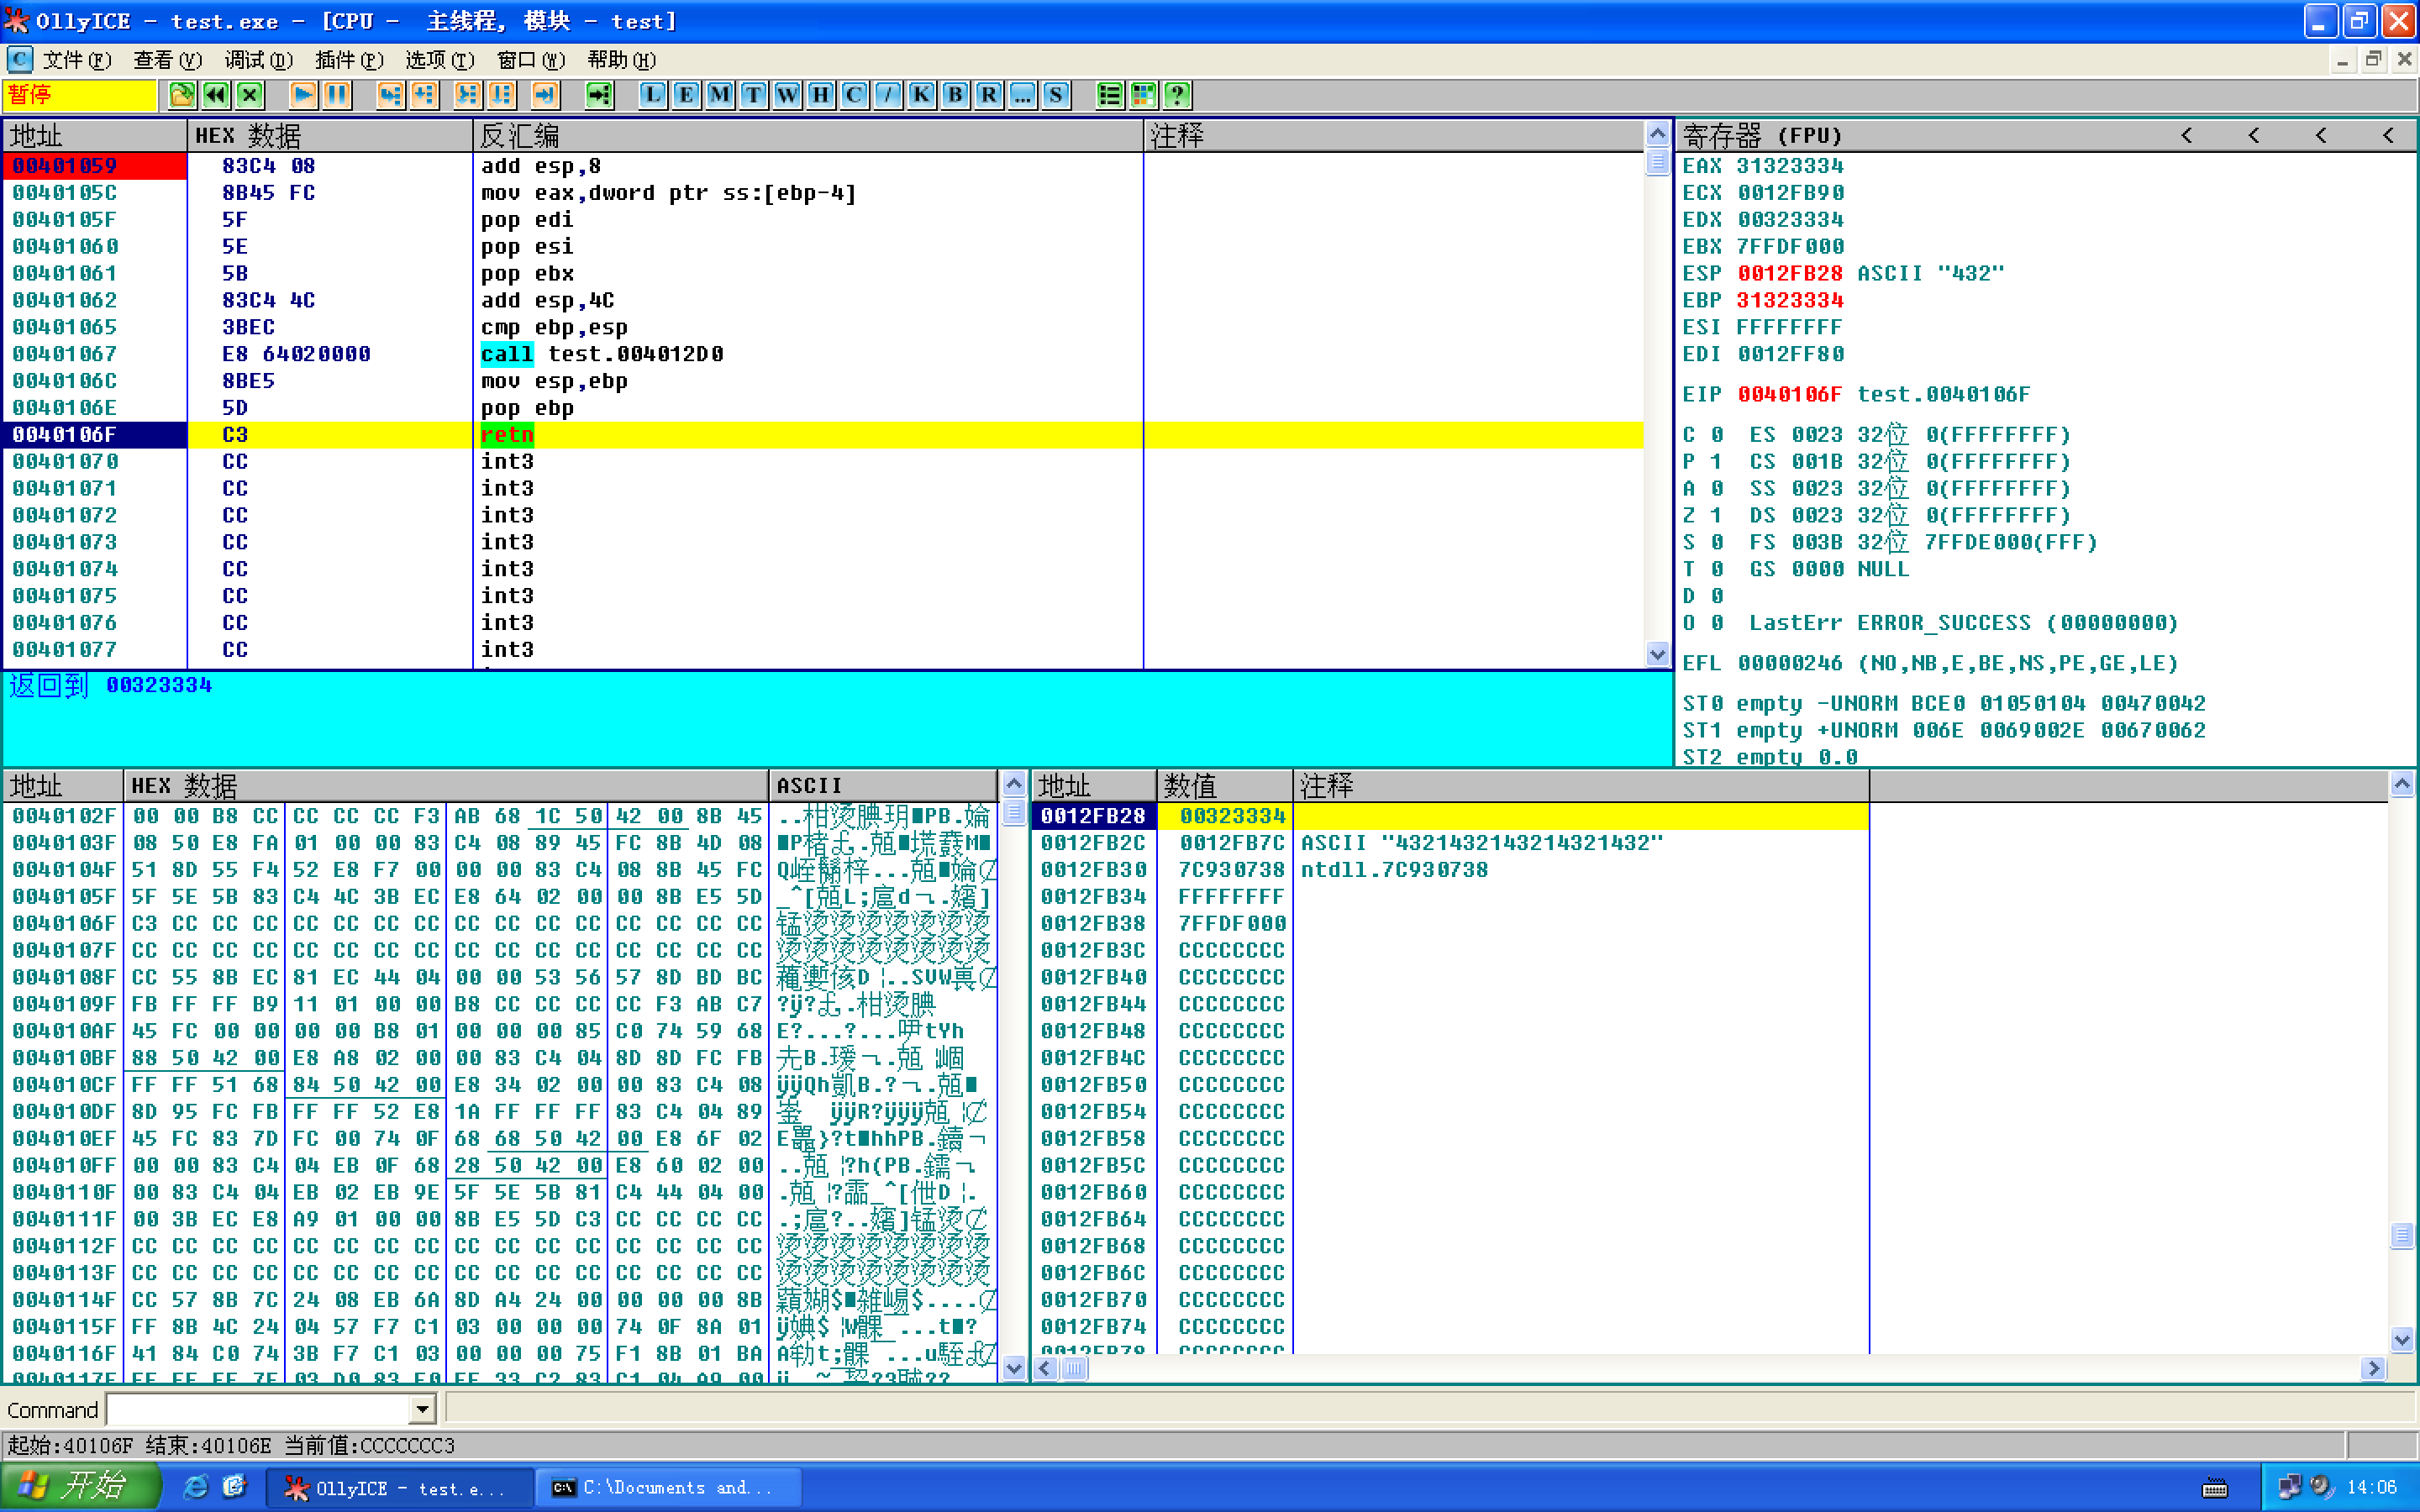
Task: Open Patches window with slash button
Action: [888, 95]
